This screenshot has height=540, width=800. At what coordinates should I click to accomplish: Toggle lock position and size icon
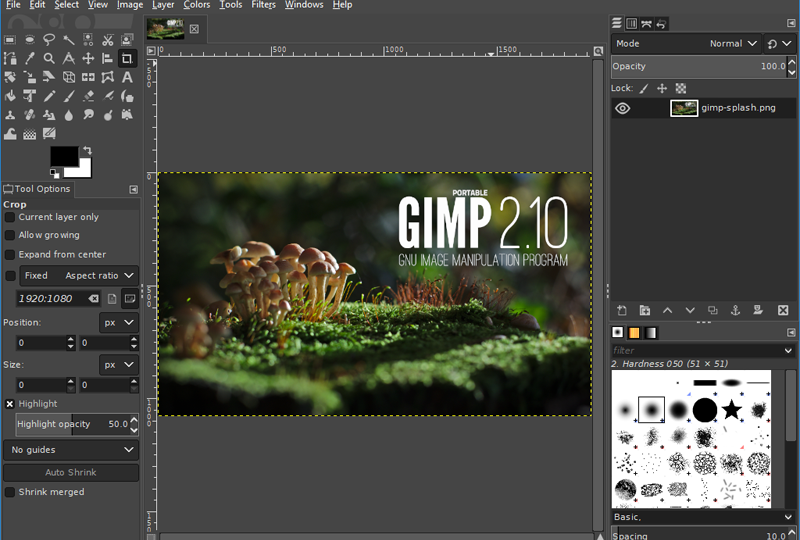click(662, 88)
